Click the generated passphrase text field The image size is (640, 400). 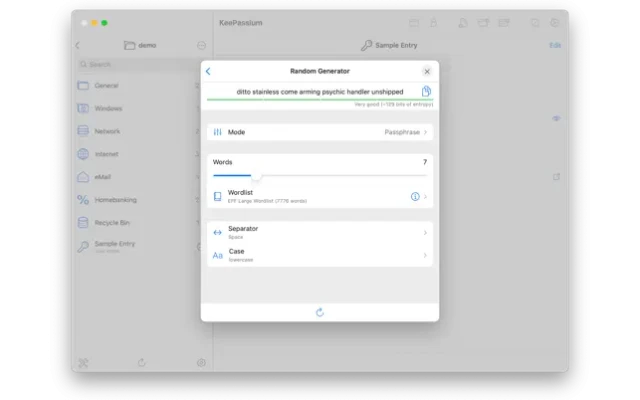[x=314, y=91]
